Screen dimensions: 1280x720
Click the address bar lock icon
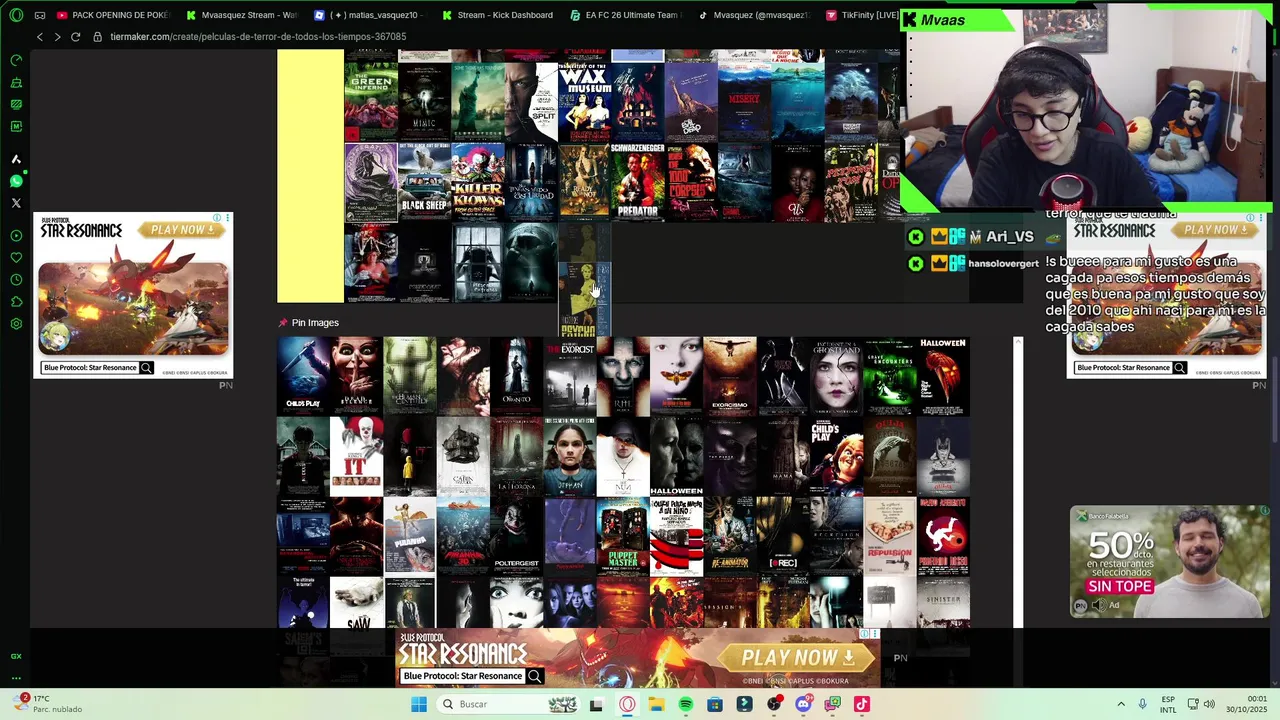tap(97, 37)
